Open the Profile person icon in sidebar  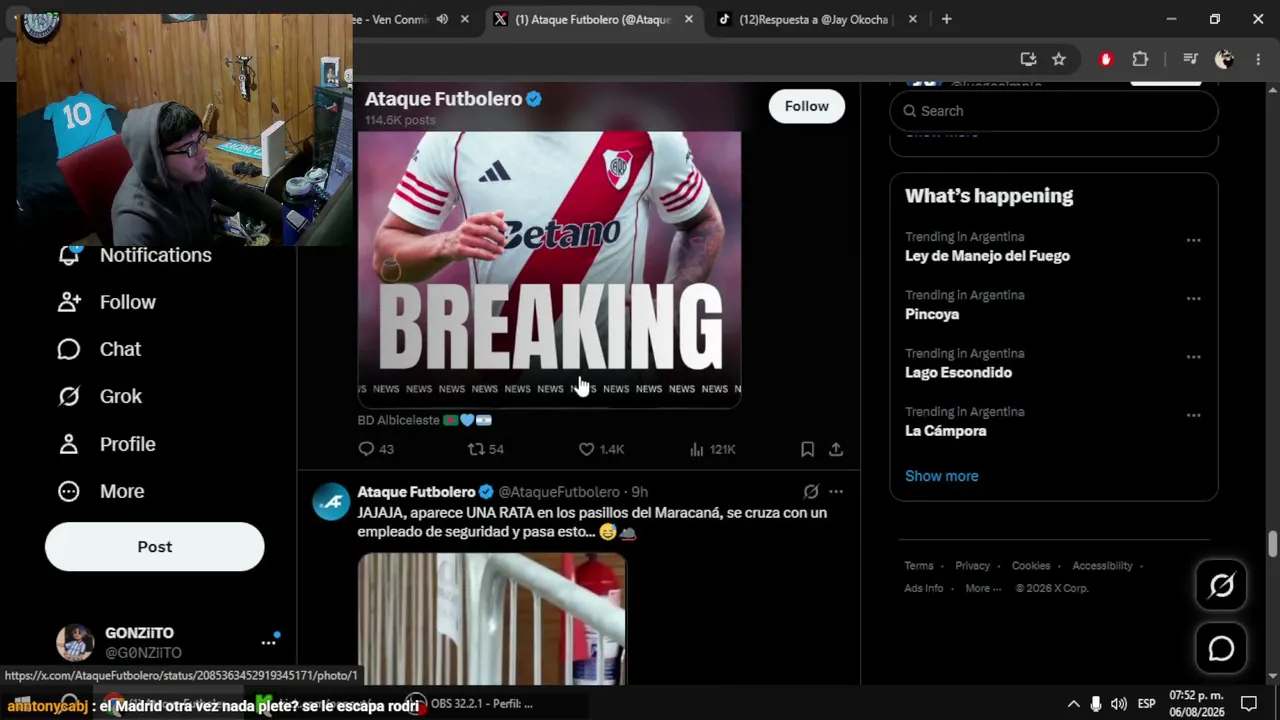[x=68, y=444]
